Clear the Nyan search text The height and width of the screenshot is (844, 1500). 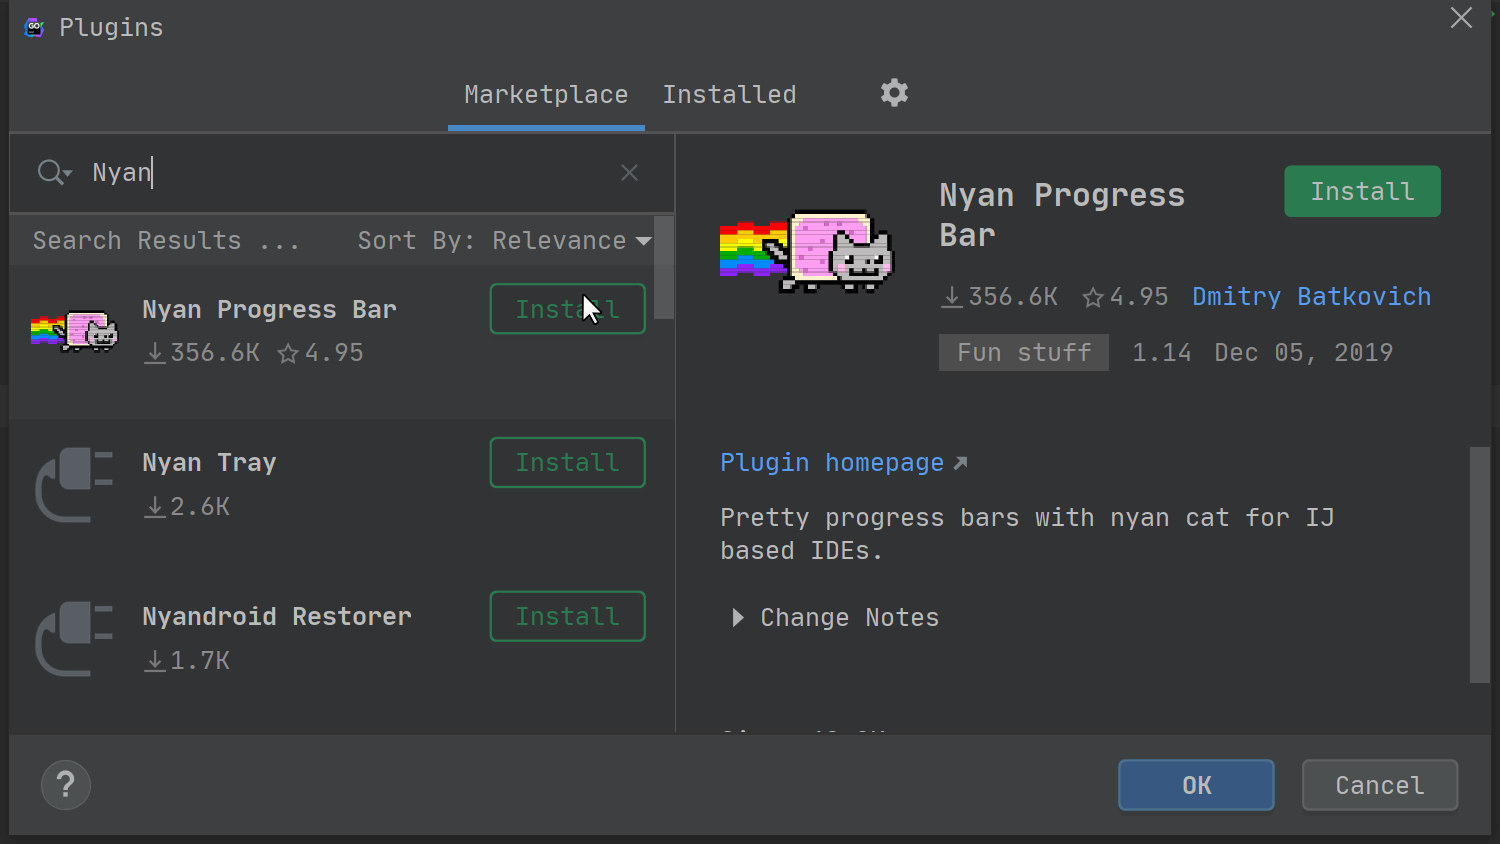tap(629, 173)
